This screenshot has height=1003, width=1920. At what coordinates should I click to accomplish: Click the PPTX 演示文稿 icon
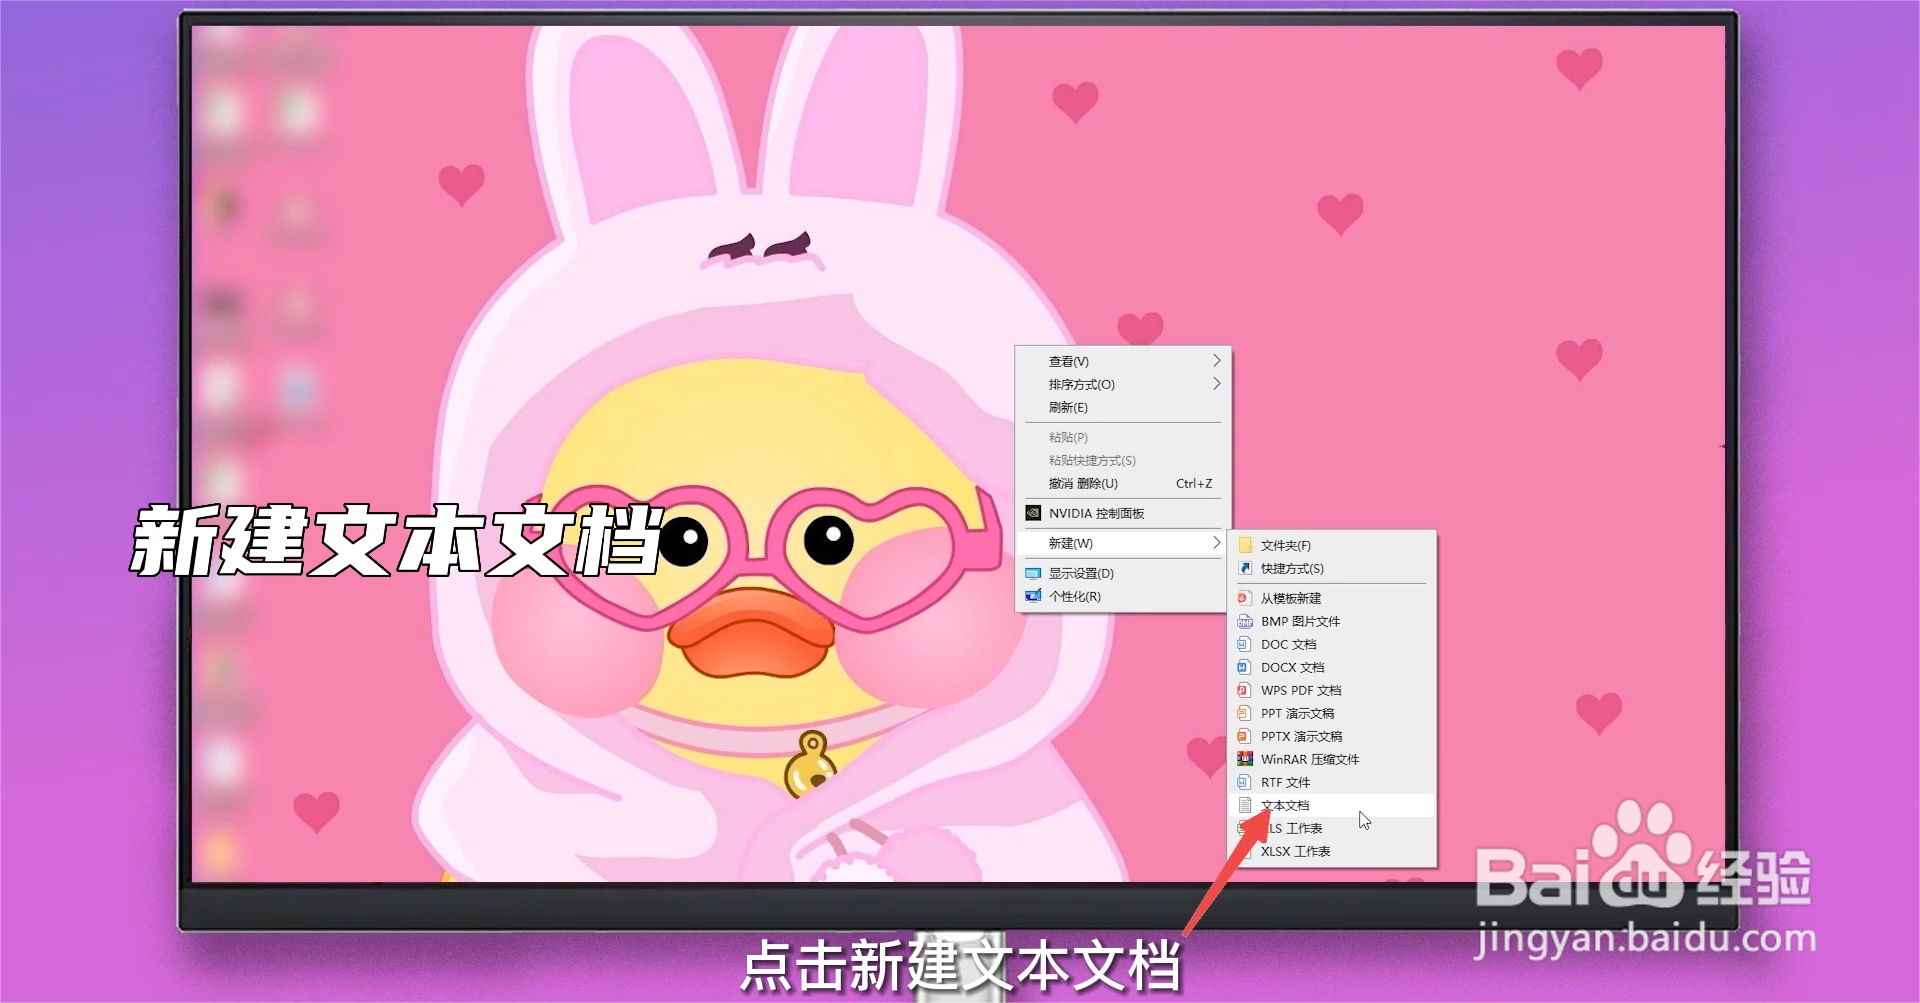point(1245,736)
